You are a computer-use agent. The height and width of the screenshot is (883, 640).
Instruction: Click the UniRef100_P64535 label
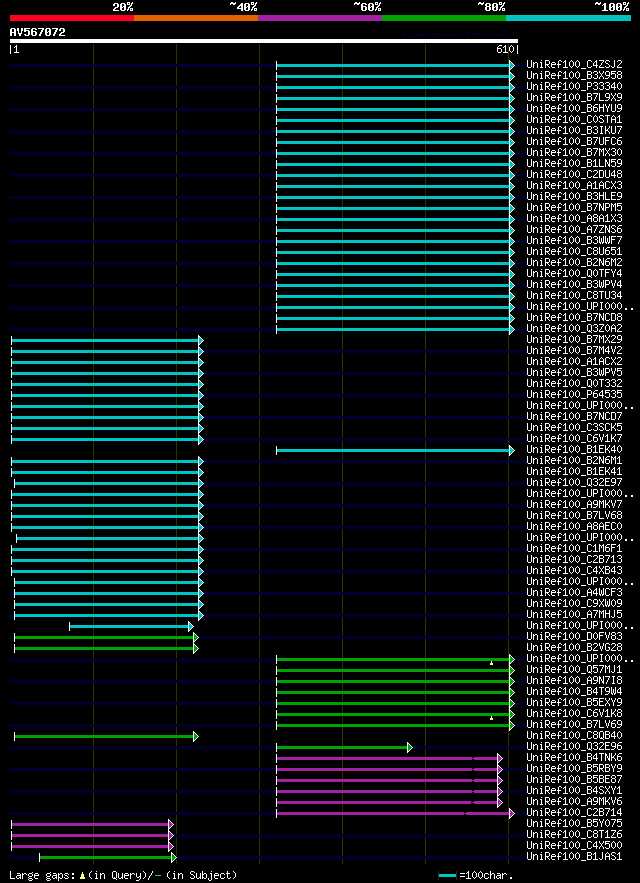pos(574,394)
